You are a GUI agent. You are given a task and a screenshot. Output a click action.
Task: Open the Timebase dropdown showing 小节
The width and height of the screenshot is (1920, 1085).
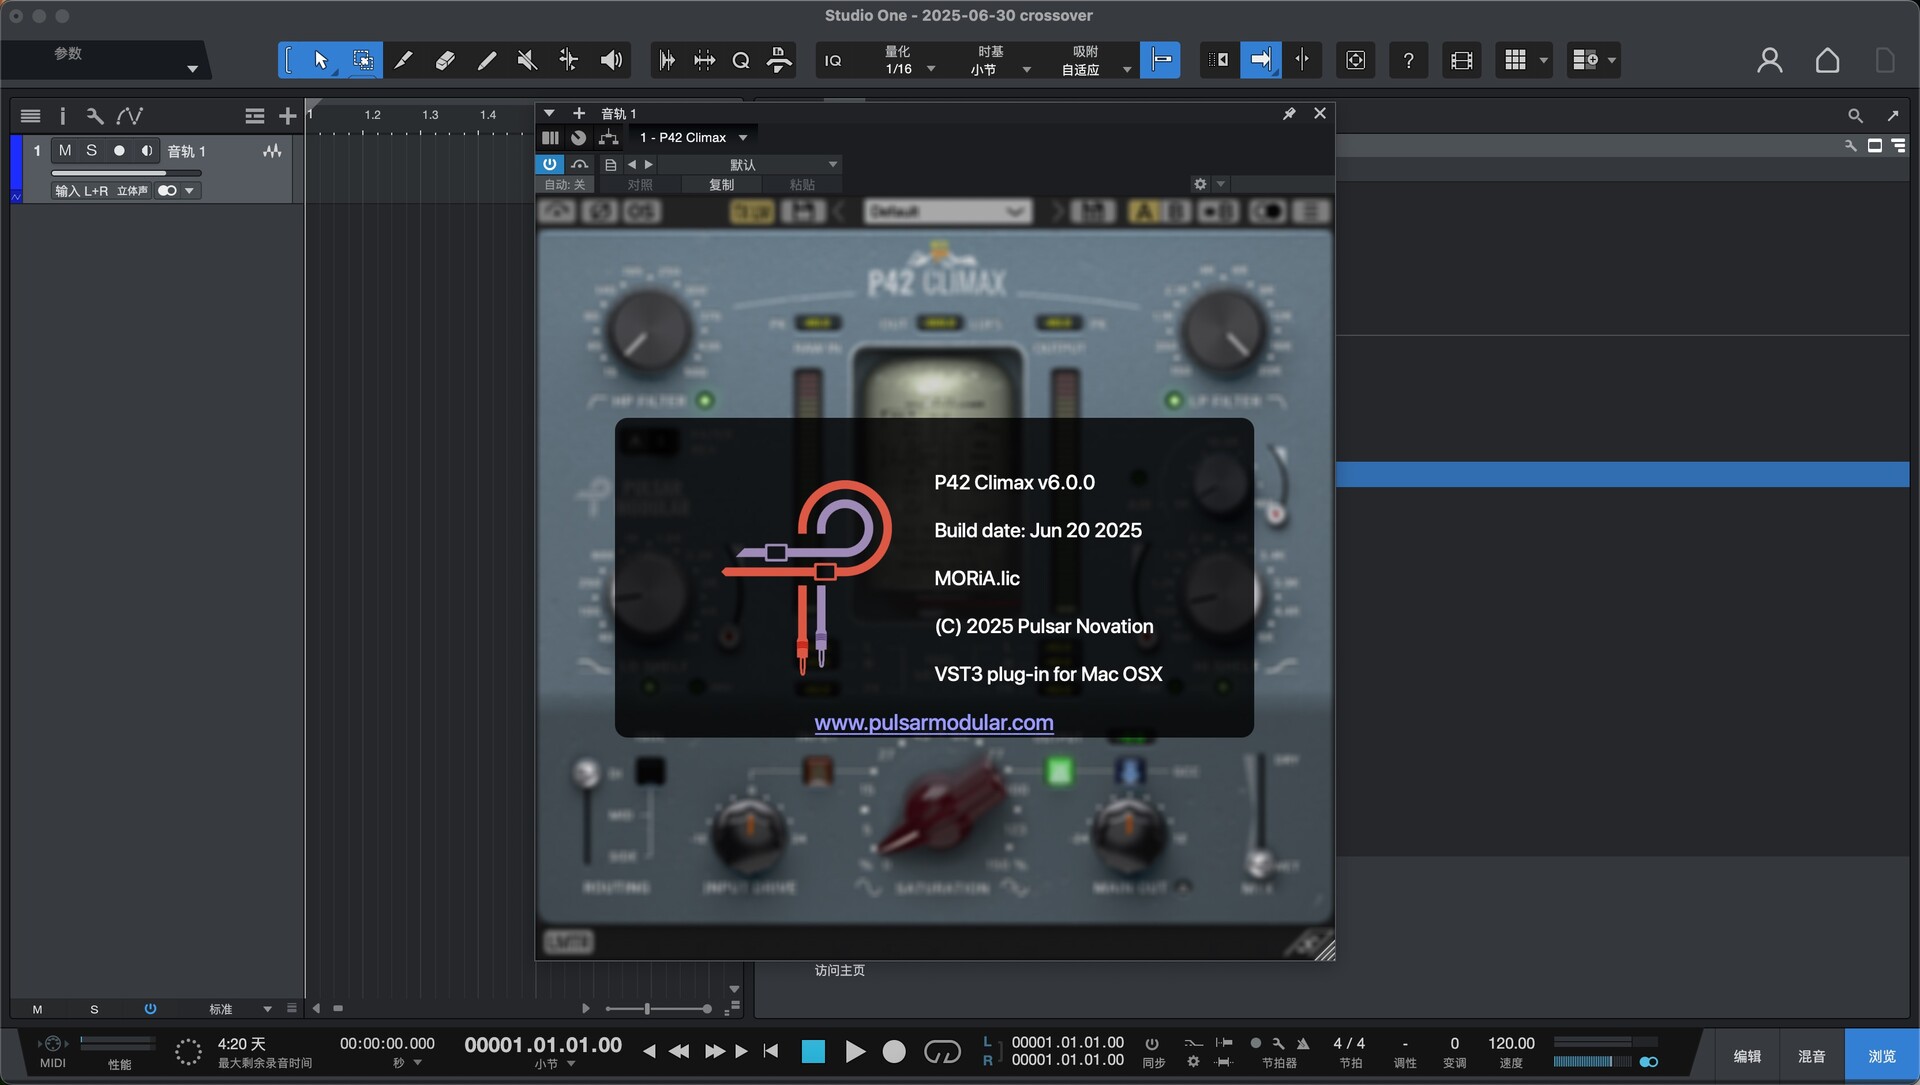point(1000,69)
